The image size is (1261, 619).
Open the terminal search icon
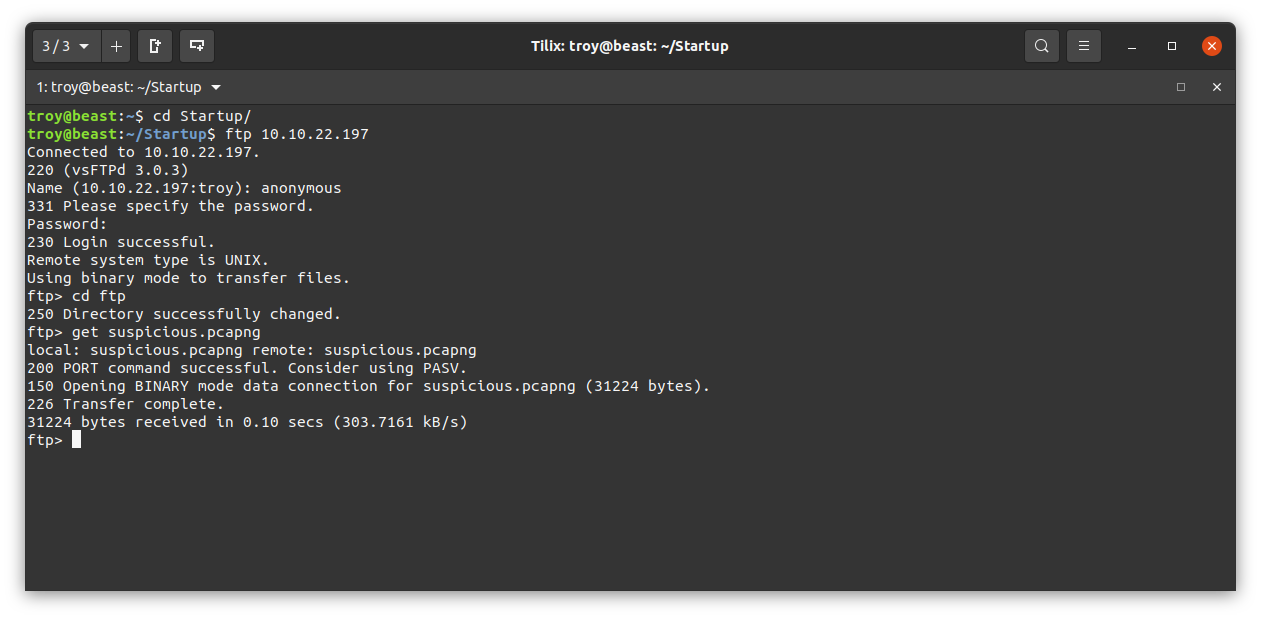1042,46
